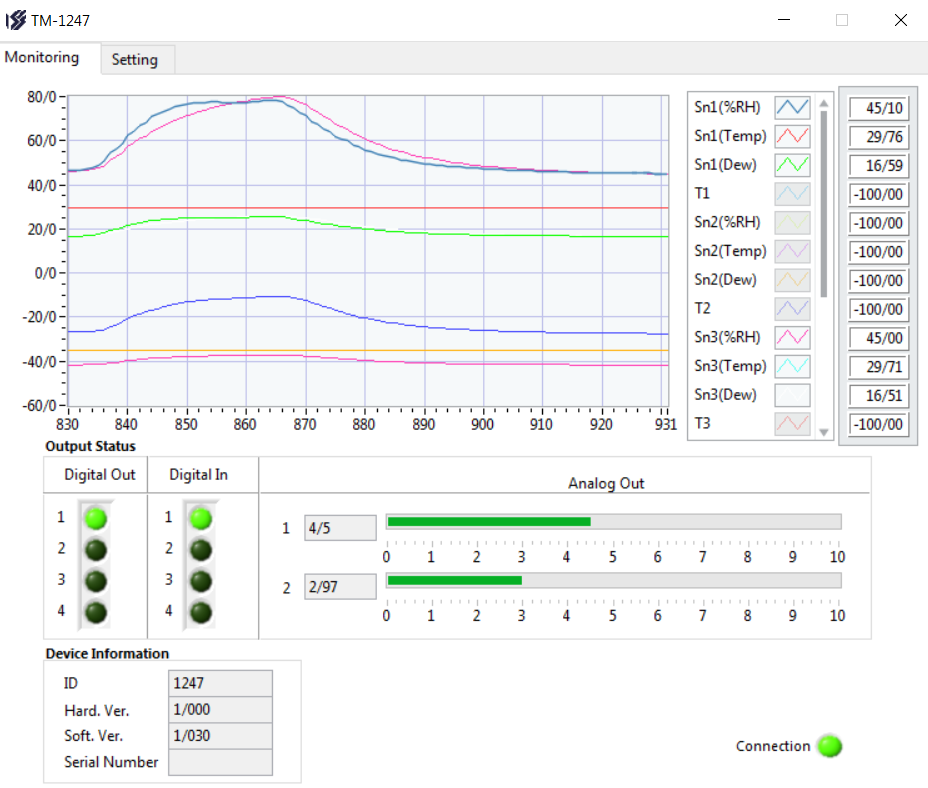The image size is (928, 788).
Task: Click the Sn1(Temp) red plot icon
Action: (x=792, y=136)
